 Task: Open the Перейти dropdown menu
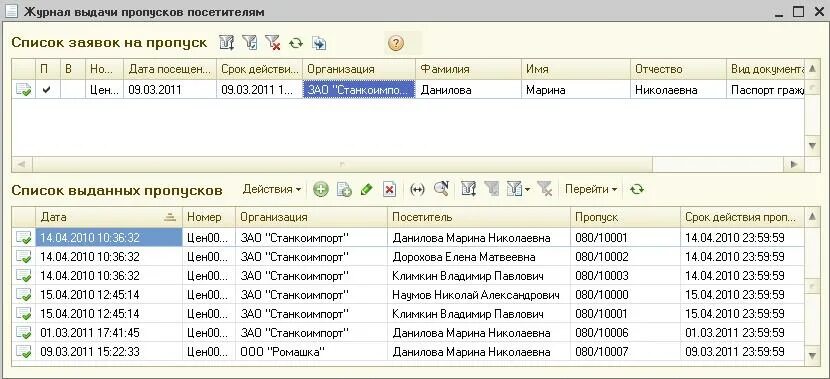tap(591, 189)
